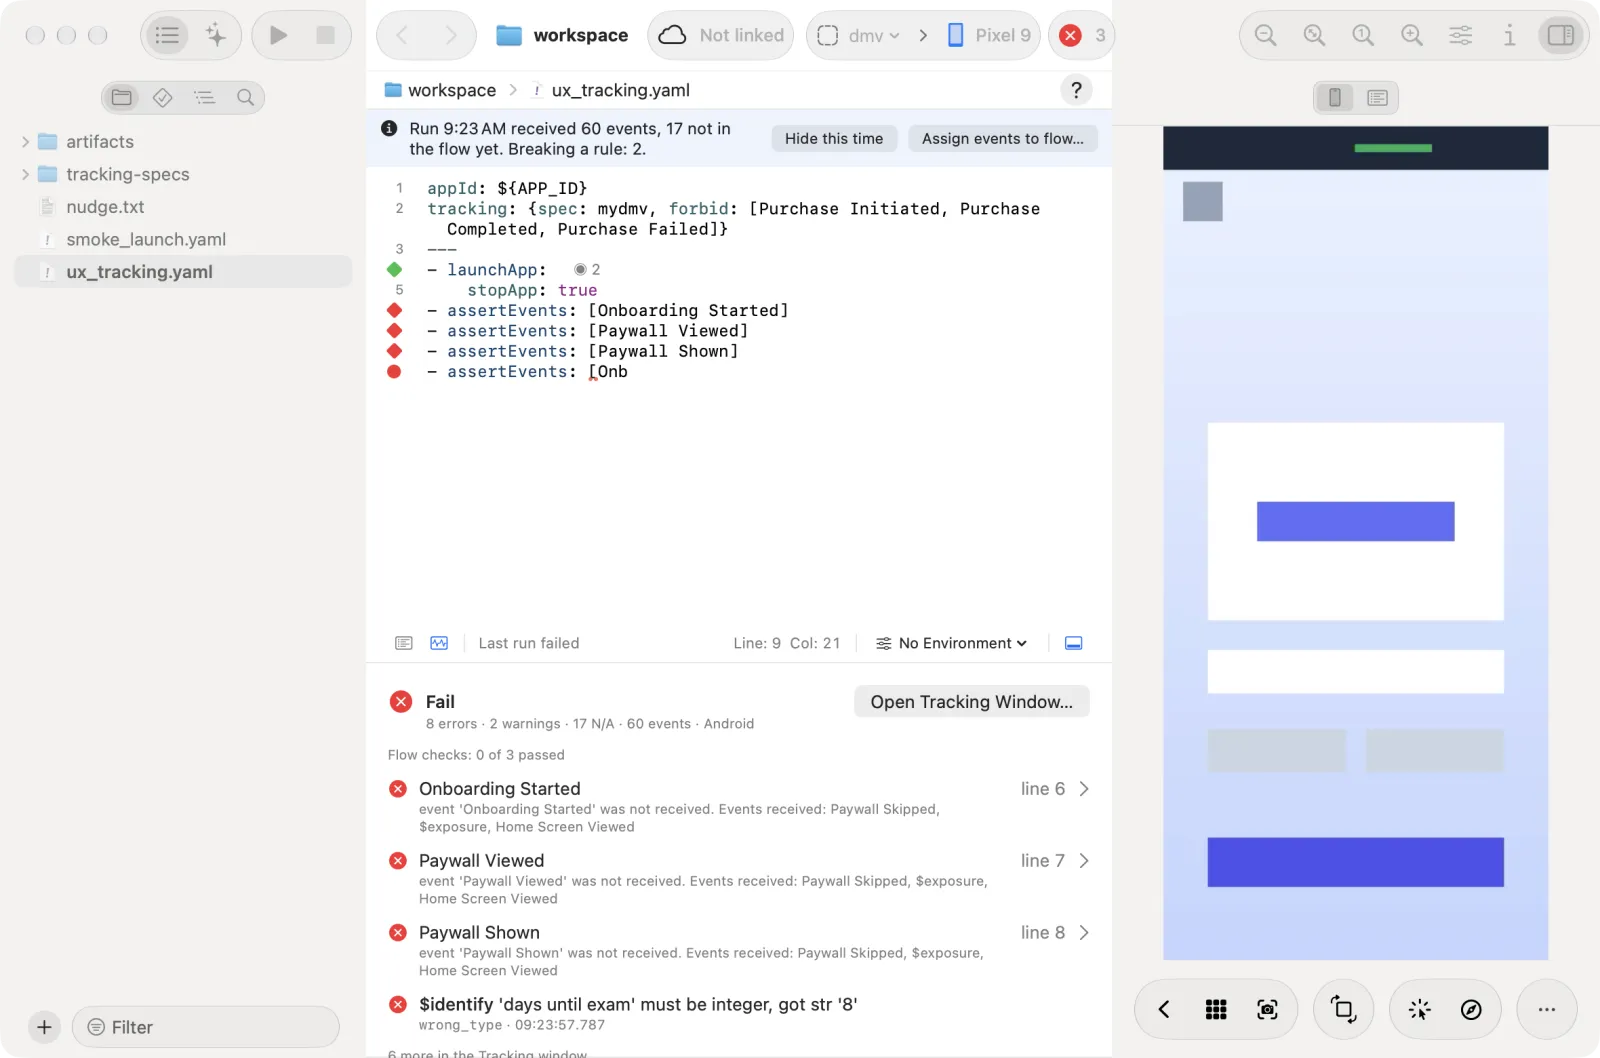This screenshot has width=1600, height=1058.
Task: Run the flow with the play button
Action: (279, 35)
